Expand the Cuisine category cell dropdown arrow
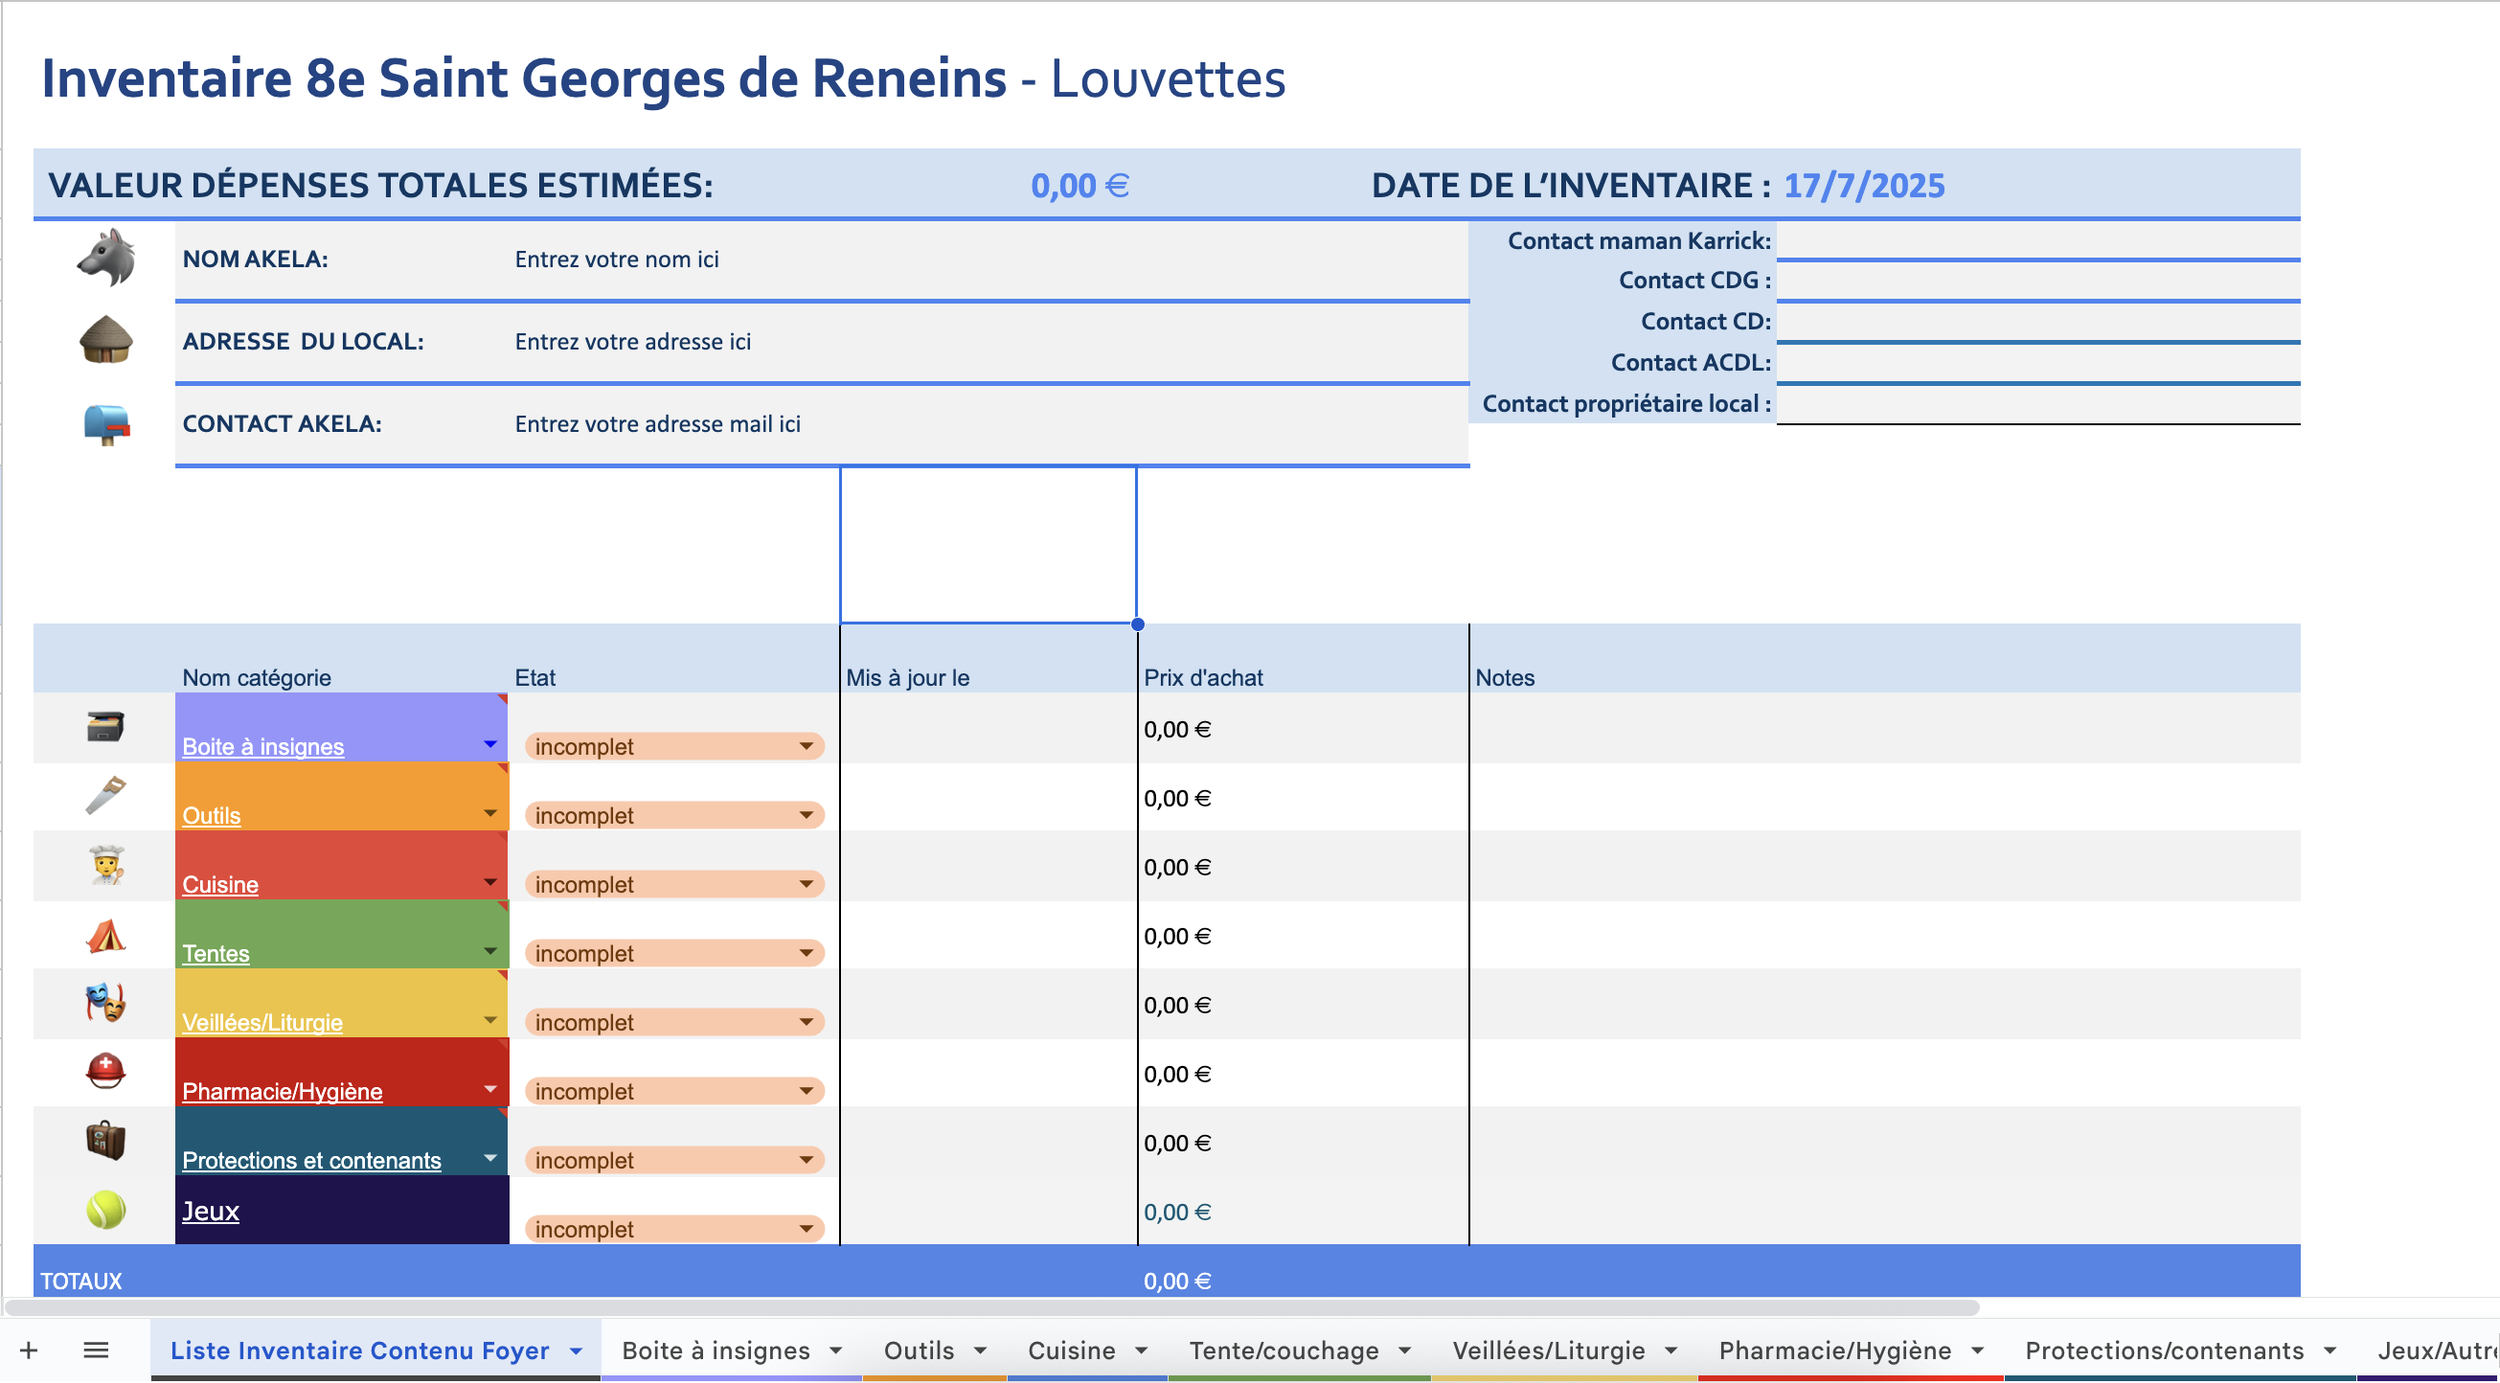The width and height of the screenshot is (2500, 1383). click(x=490, y=882)
